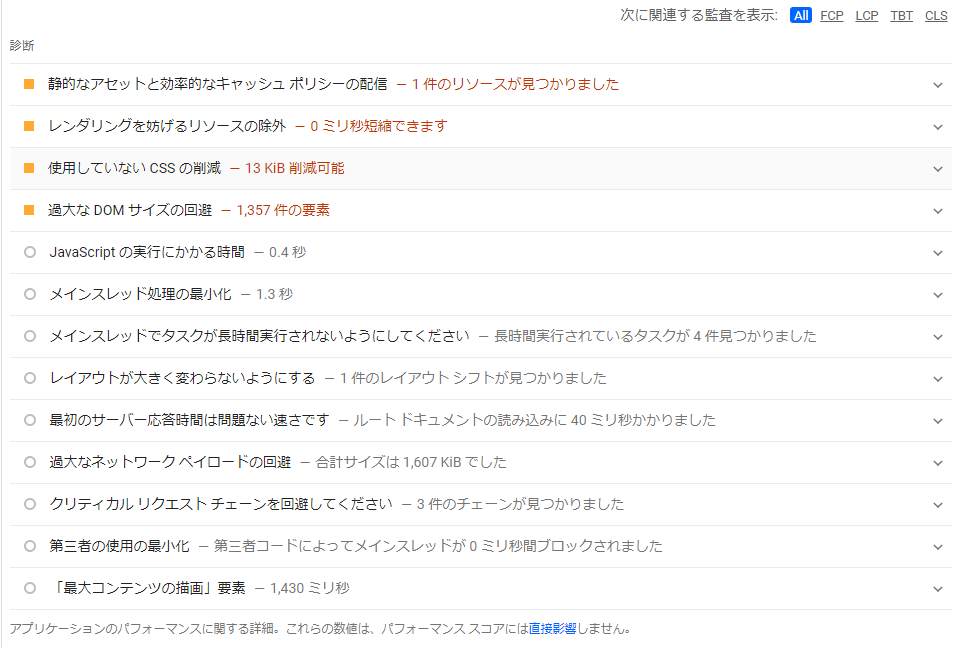Click orange square icon beside 過大な DOM サイズ

29,210
